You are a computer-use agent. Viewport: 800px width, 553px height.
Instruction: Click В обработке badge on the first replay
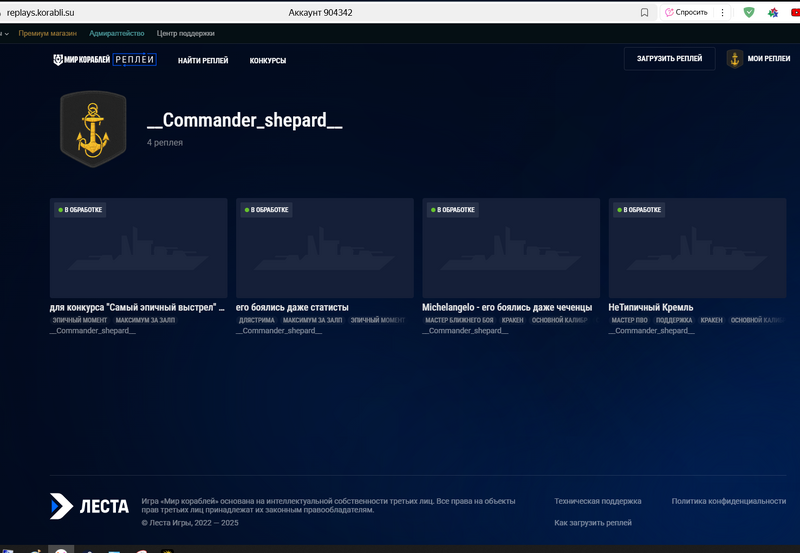click(80, 210)
